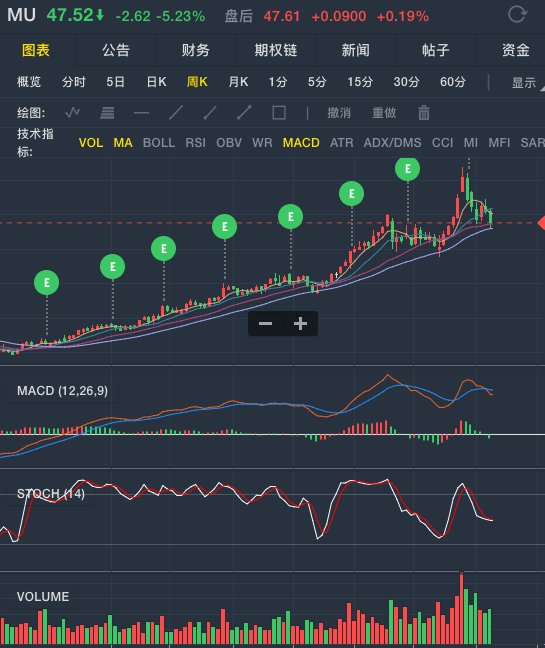Image resolution: width=545 pixels, height=648 pixels.
Task: Choose the horizontal line drawing tool
Action: point(141,112)
